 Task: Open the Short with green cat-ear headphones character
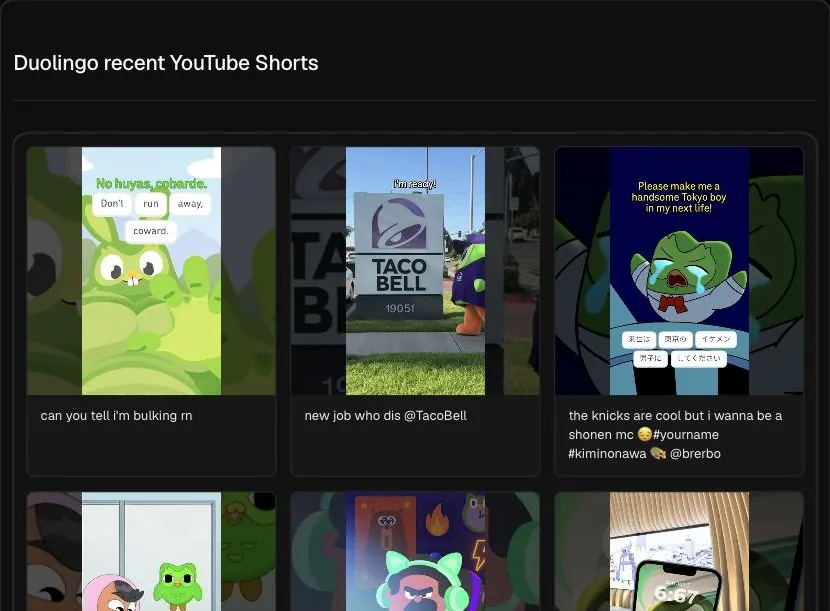point(415,551)
